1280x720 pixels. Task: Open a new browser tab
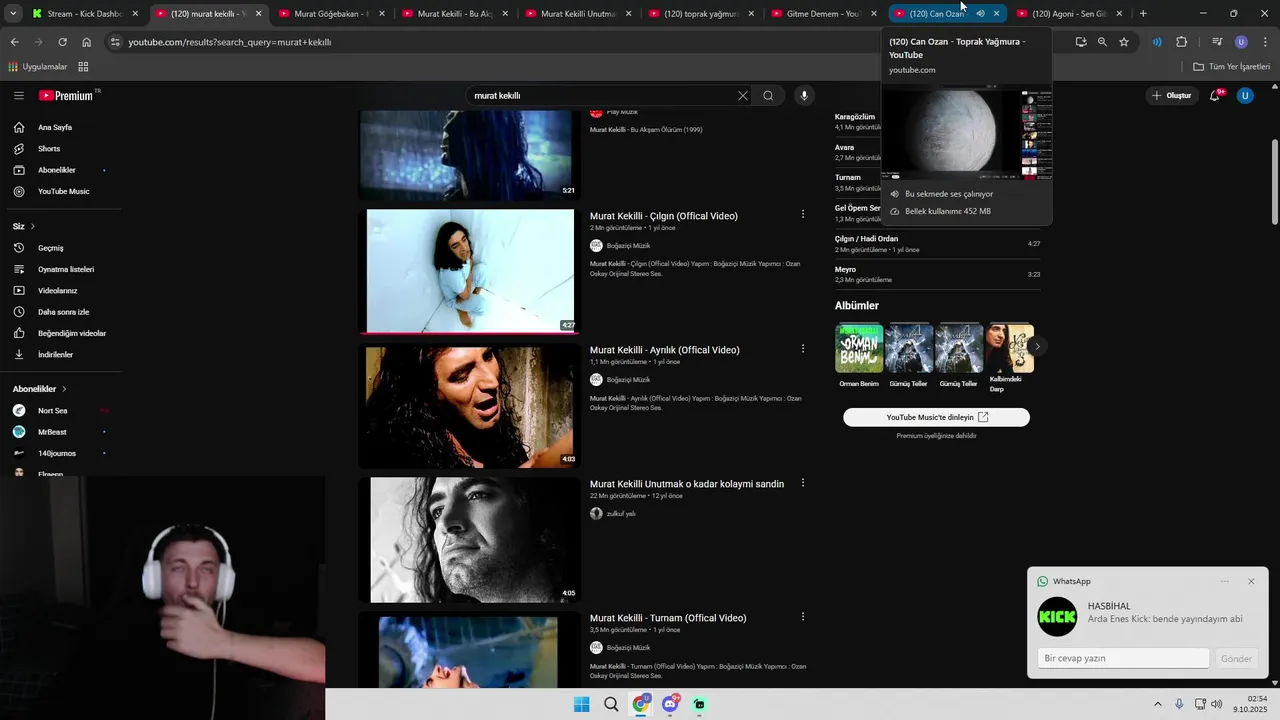pyautogui.click(x=1143, y=14)
